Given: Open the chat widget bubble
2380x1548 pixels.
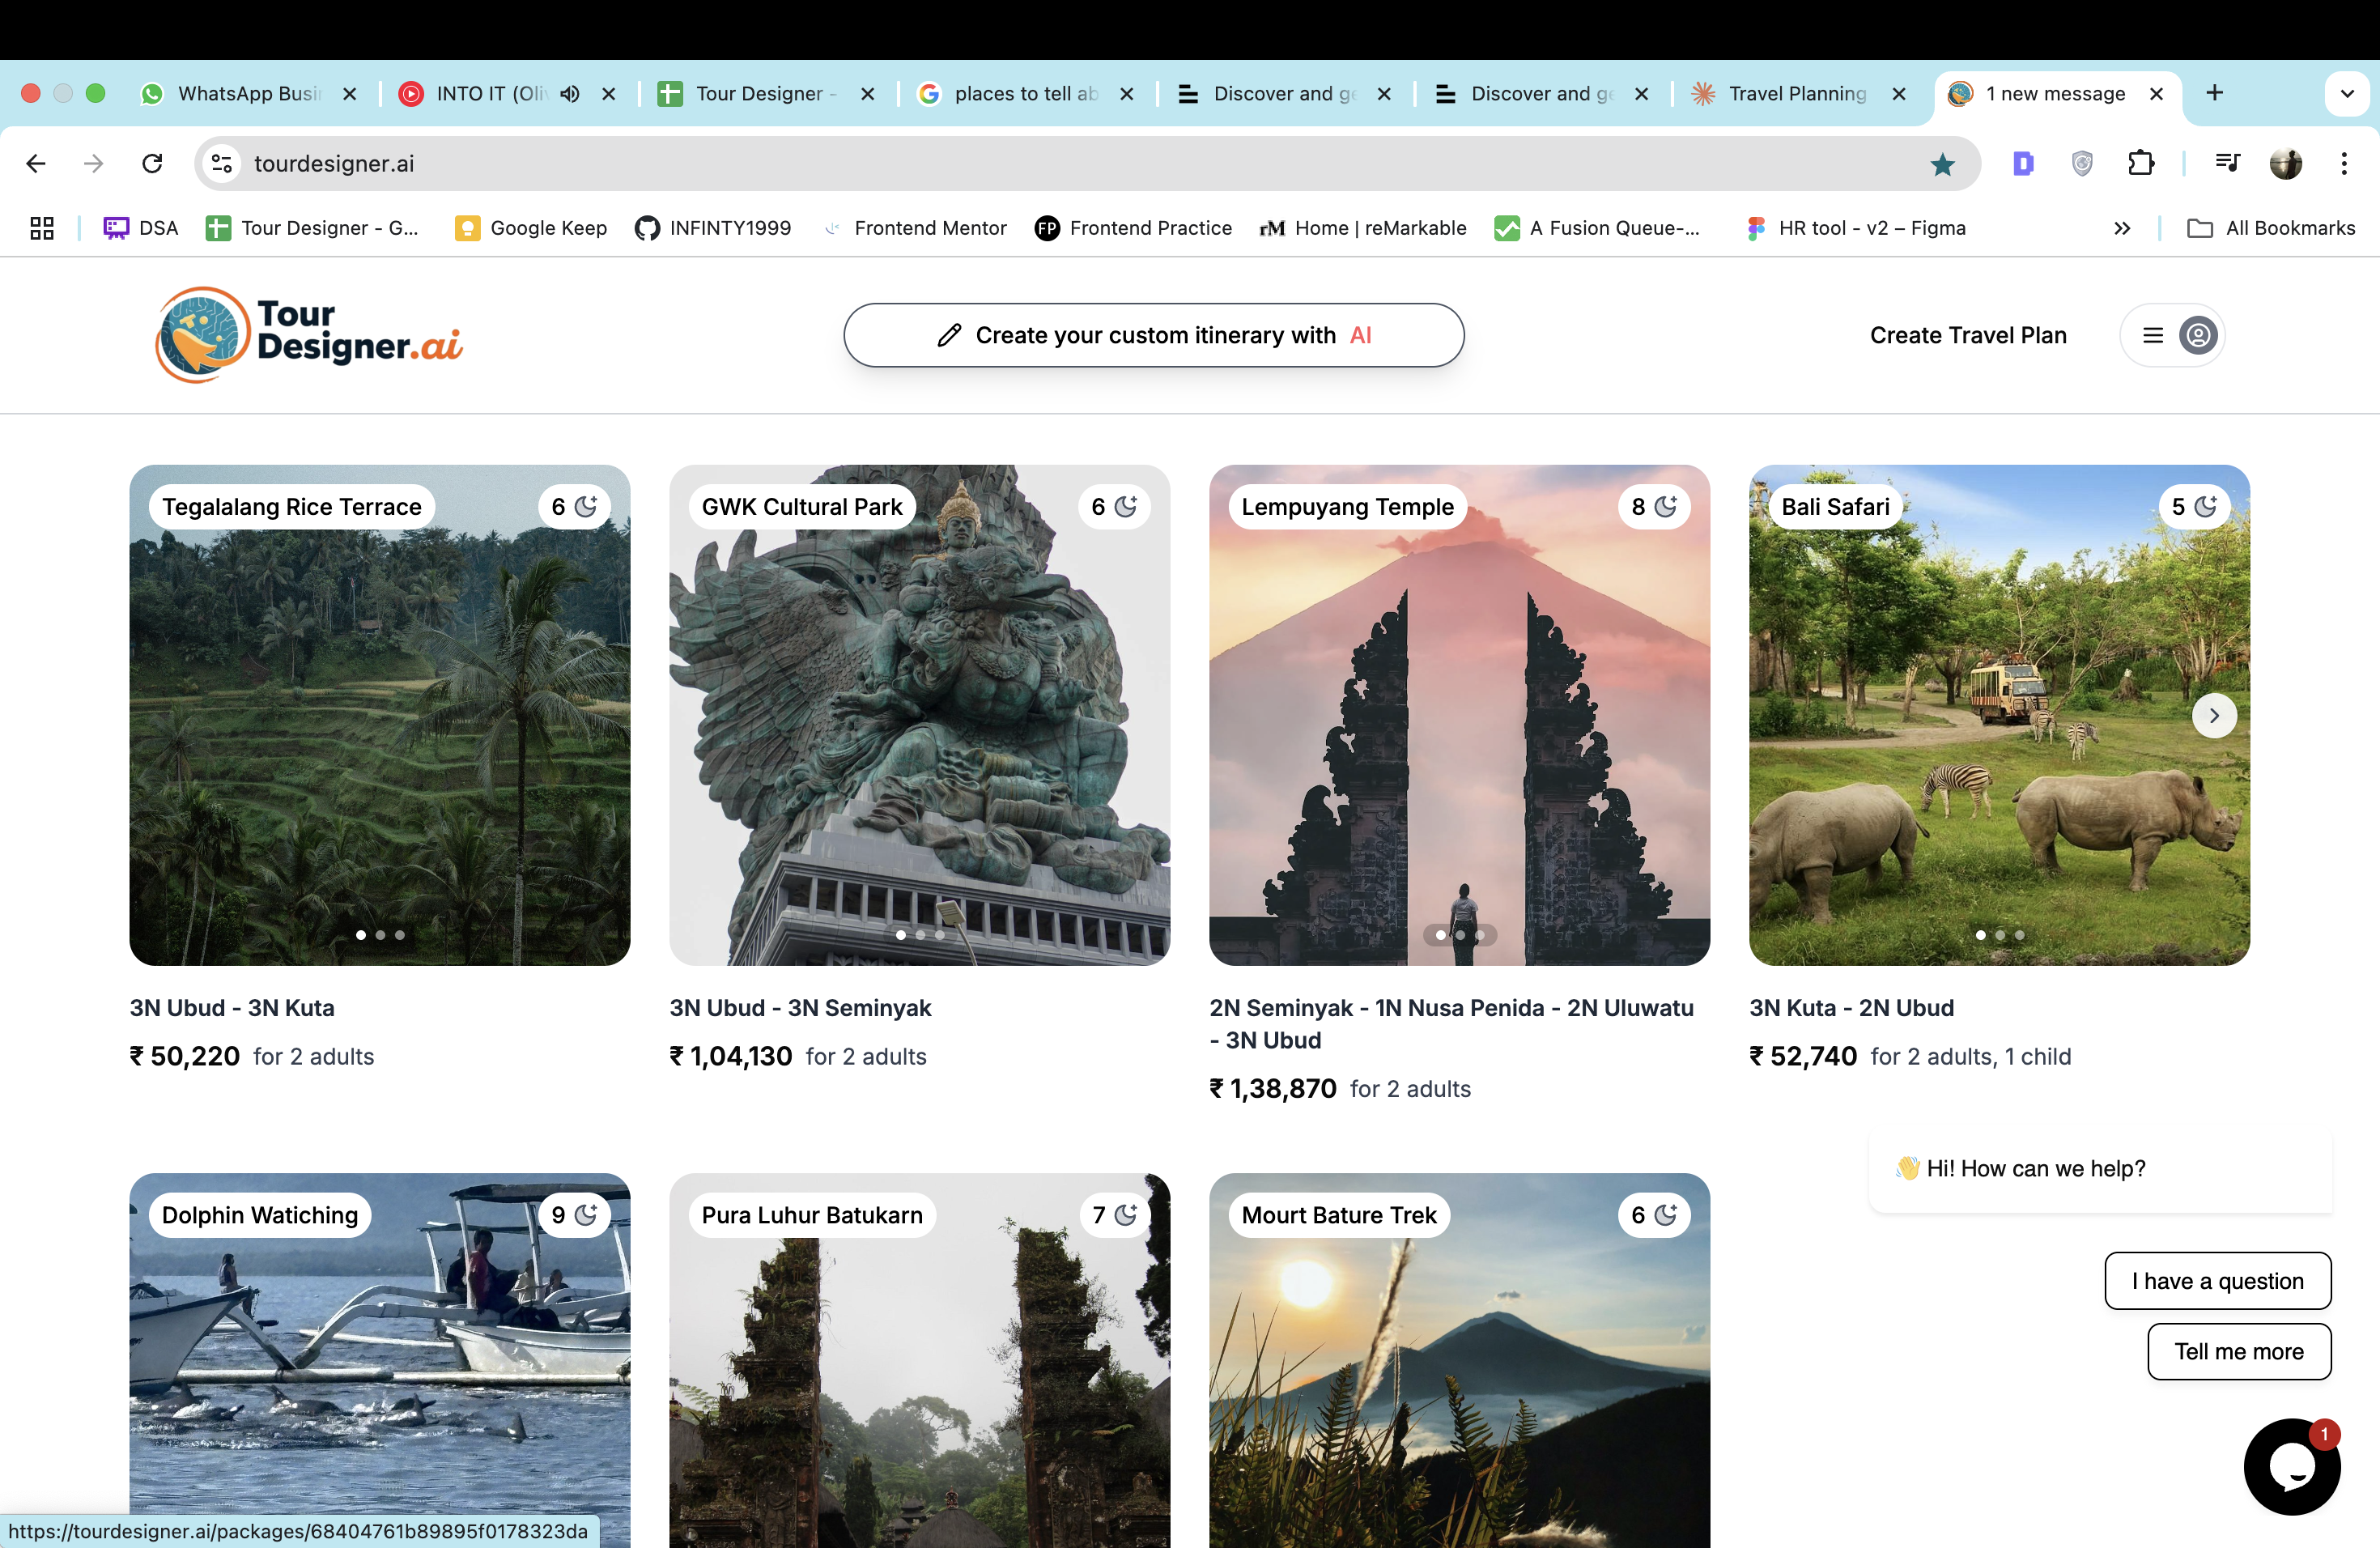Looking at the screenshot, I should (2292, 1467).
